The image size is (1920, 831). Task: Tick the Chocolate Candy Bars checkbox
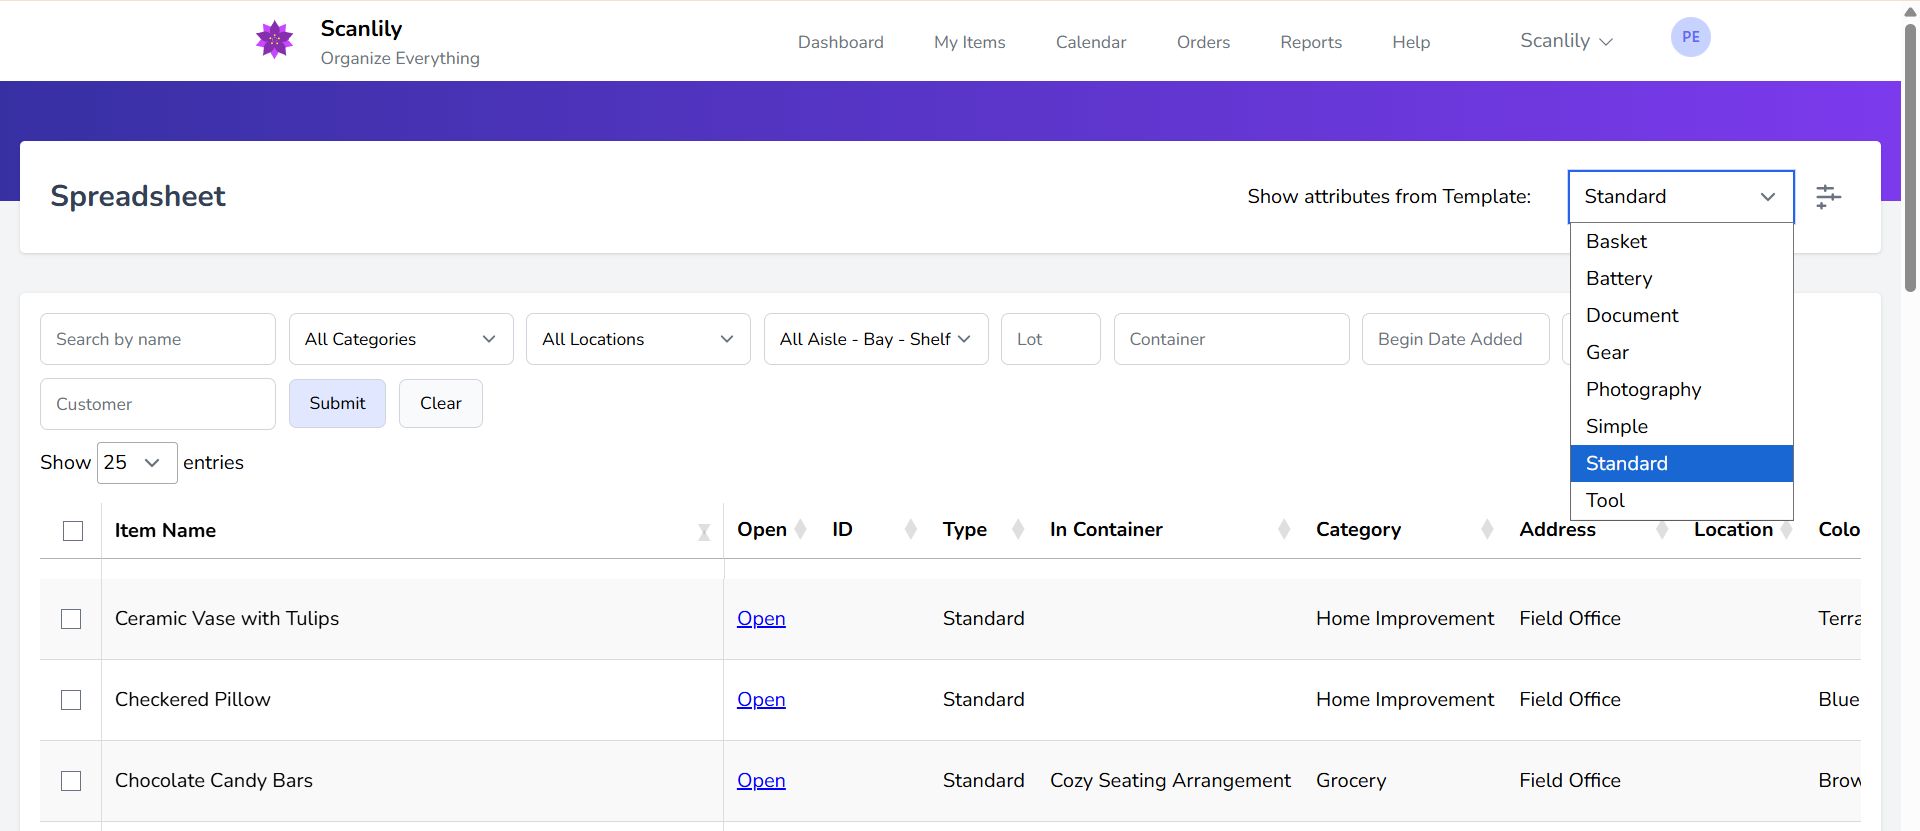[71, 781]
